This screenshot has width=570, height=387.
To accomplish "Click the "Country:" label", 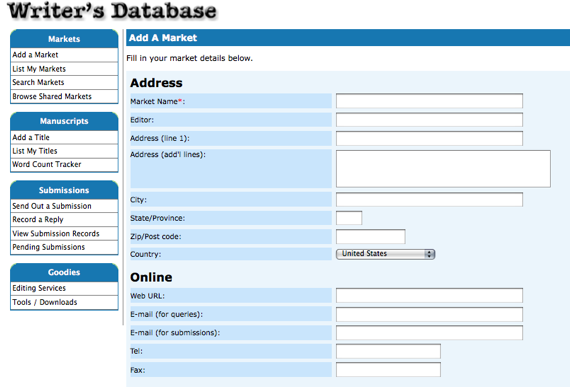I will pos(145,254).
